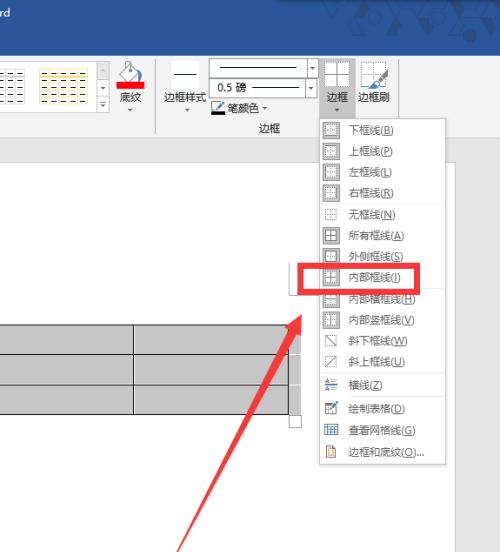
Task: Open the Pen Color (笔颜色) picker
Action: click(239, 108)
